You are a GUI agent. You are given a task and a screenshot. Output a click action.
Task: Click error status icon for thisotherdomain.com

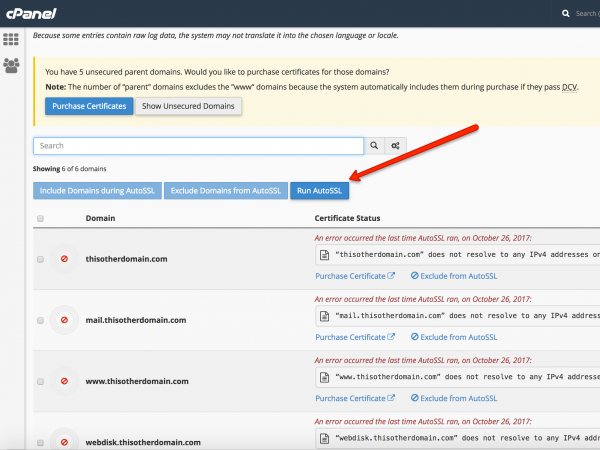(x=65, y=259)
